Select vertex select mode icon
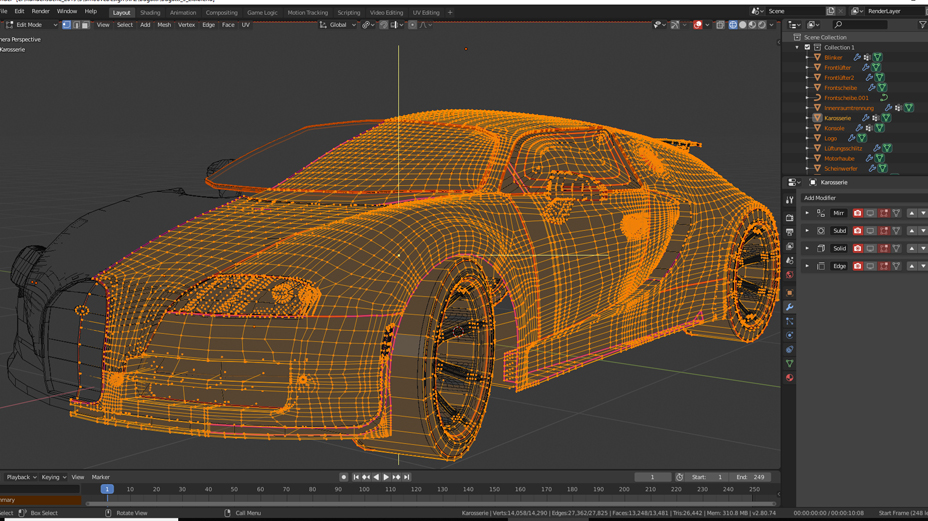The image size is (928, 521). tap(66, 25)
